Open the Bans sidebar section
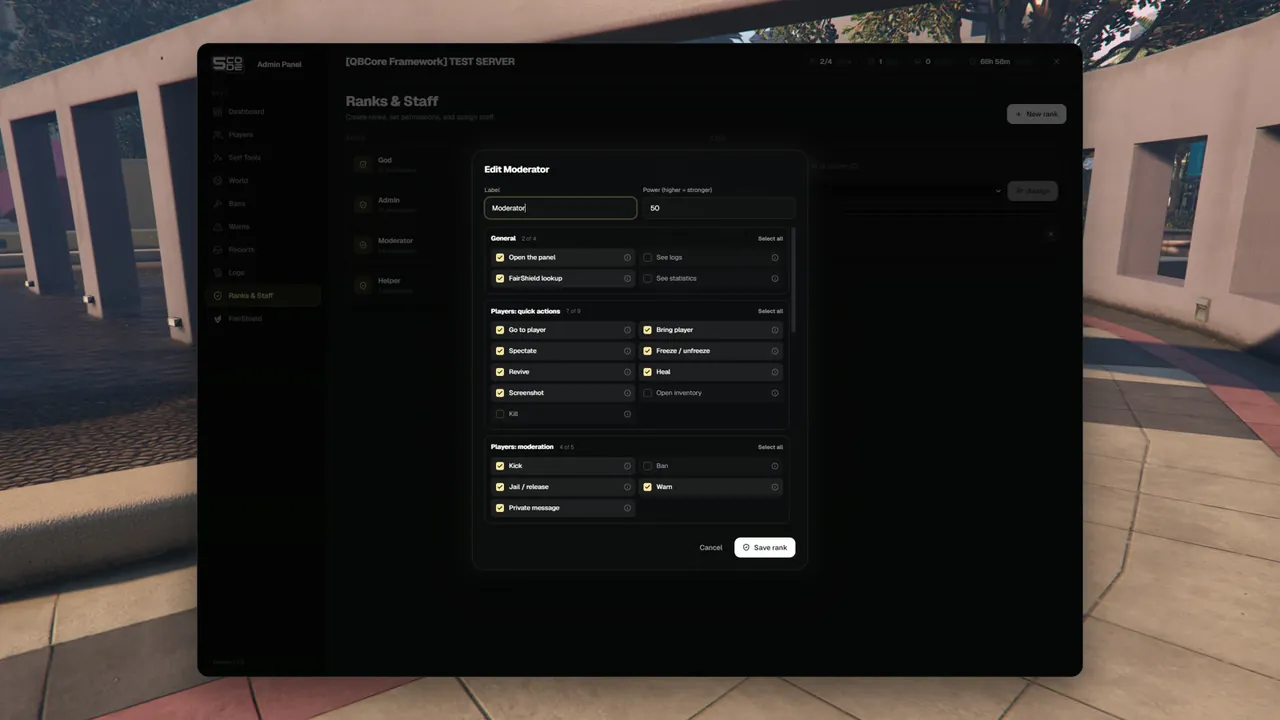The width and height of the screenshot is (1280, 720). click(265, 203)
